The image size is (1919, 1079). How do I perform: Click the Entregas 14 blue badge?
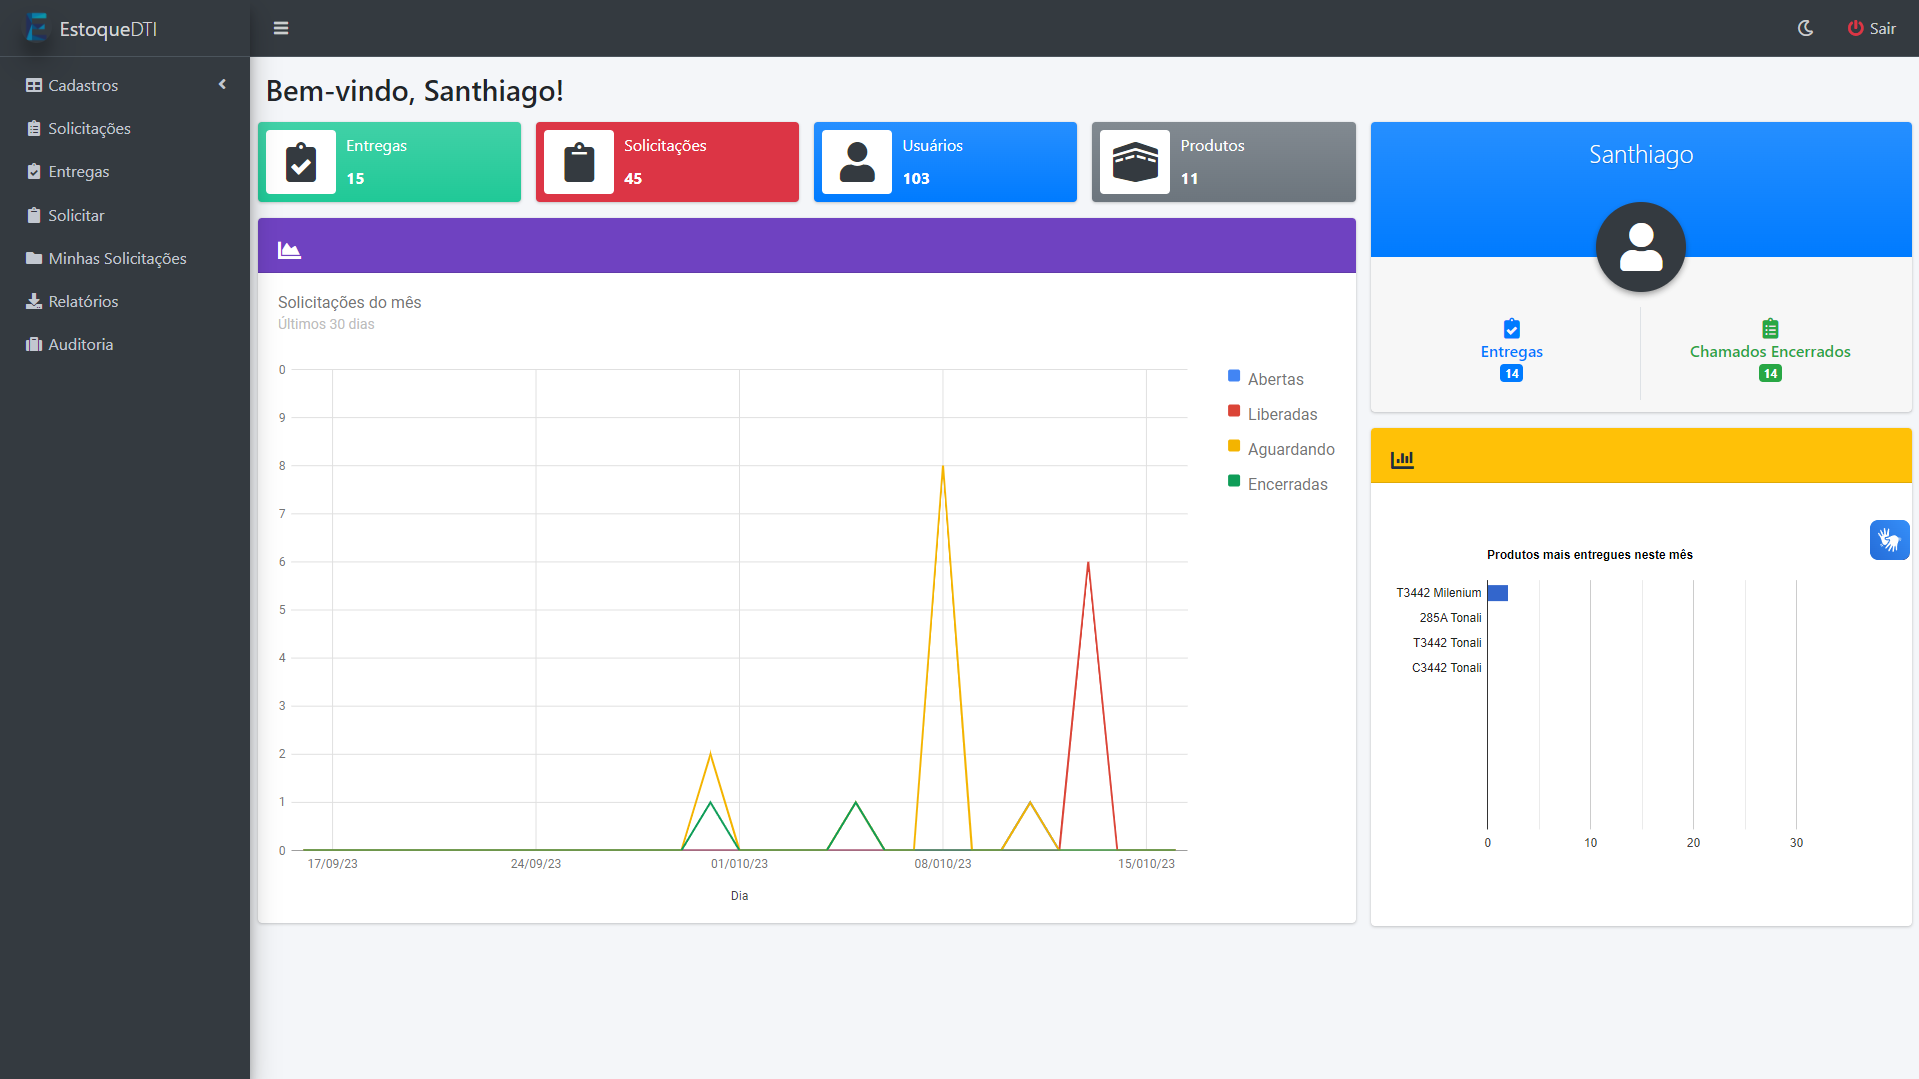coord(1511,374)
